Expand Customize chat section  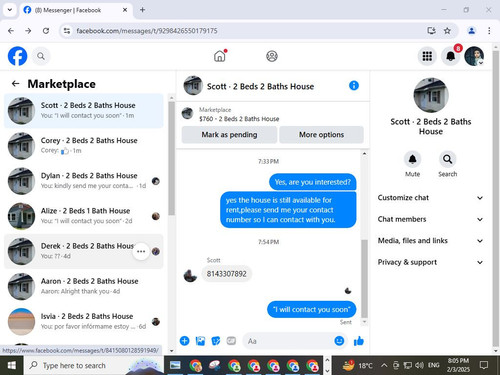[x=430, y=198]
